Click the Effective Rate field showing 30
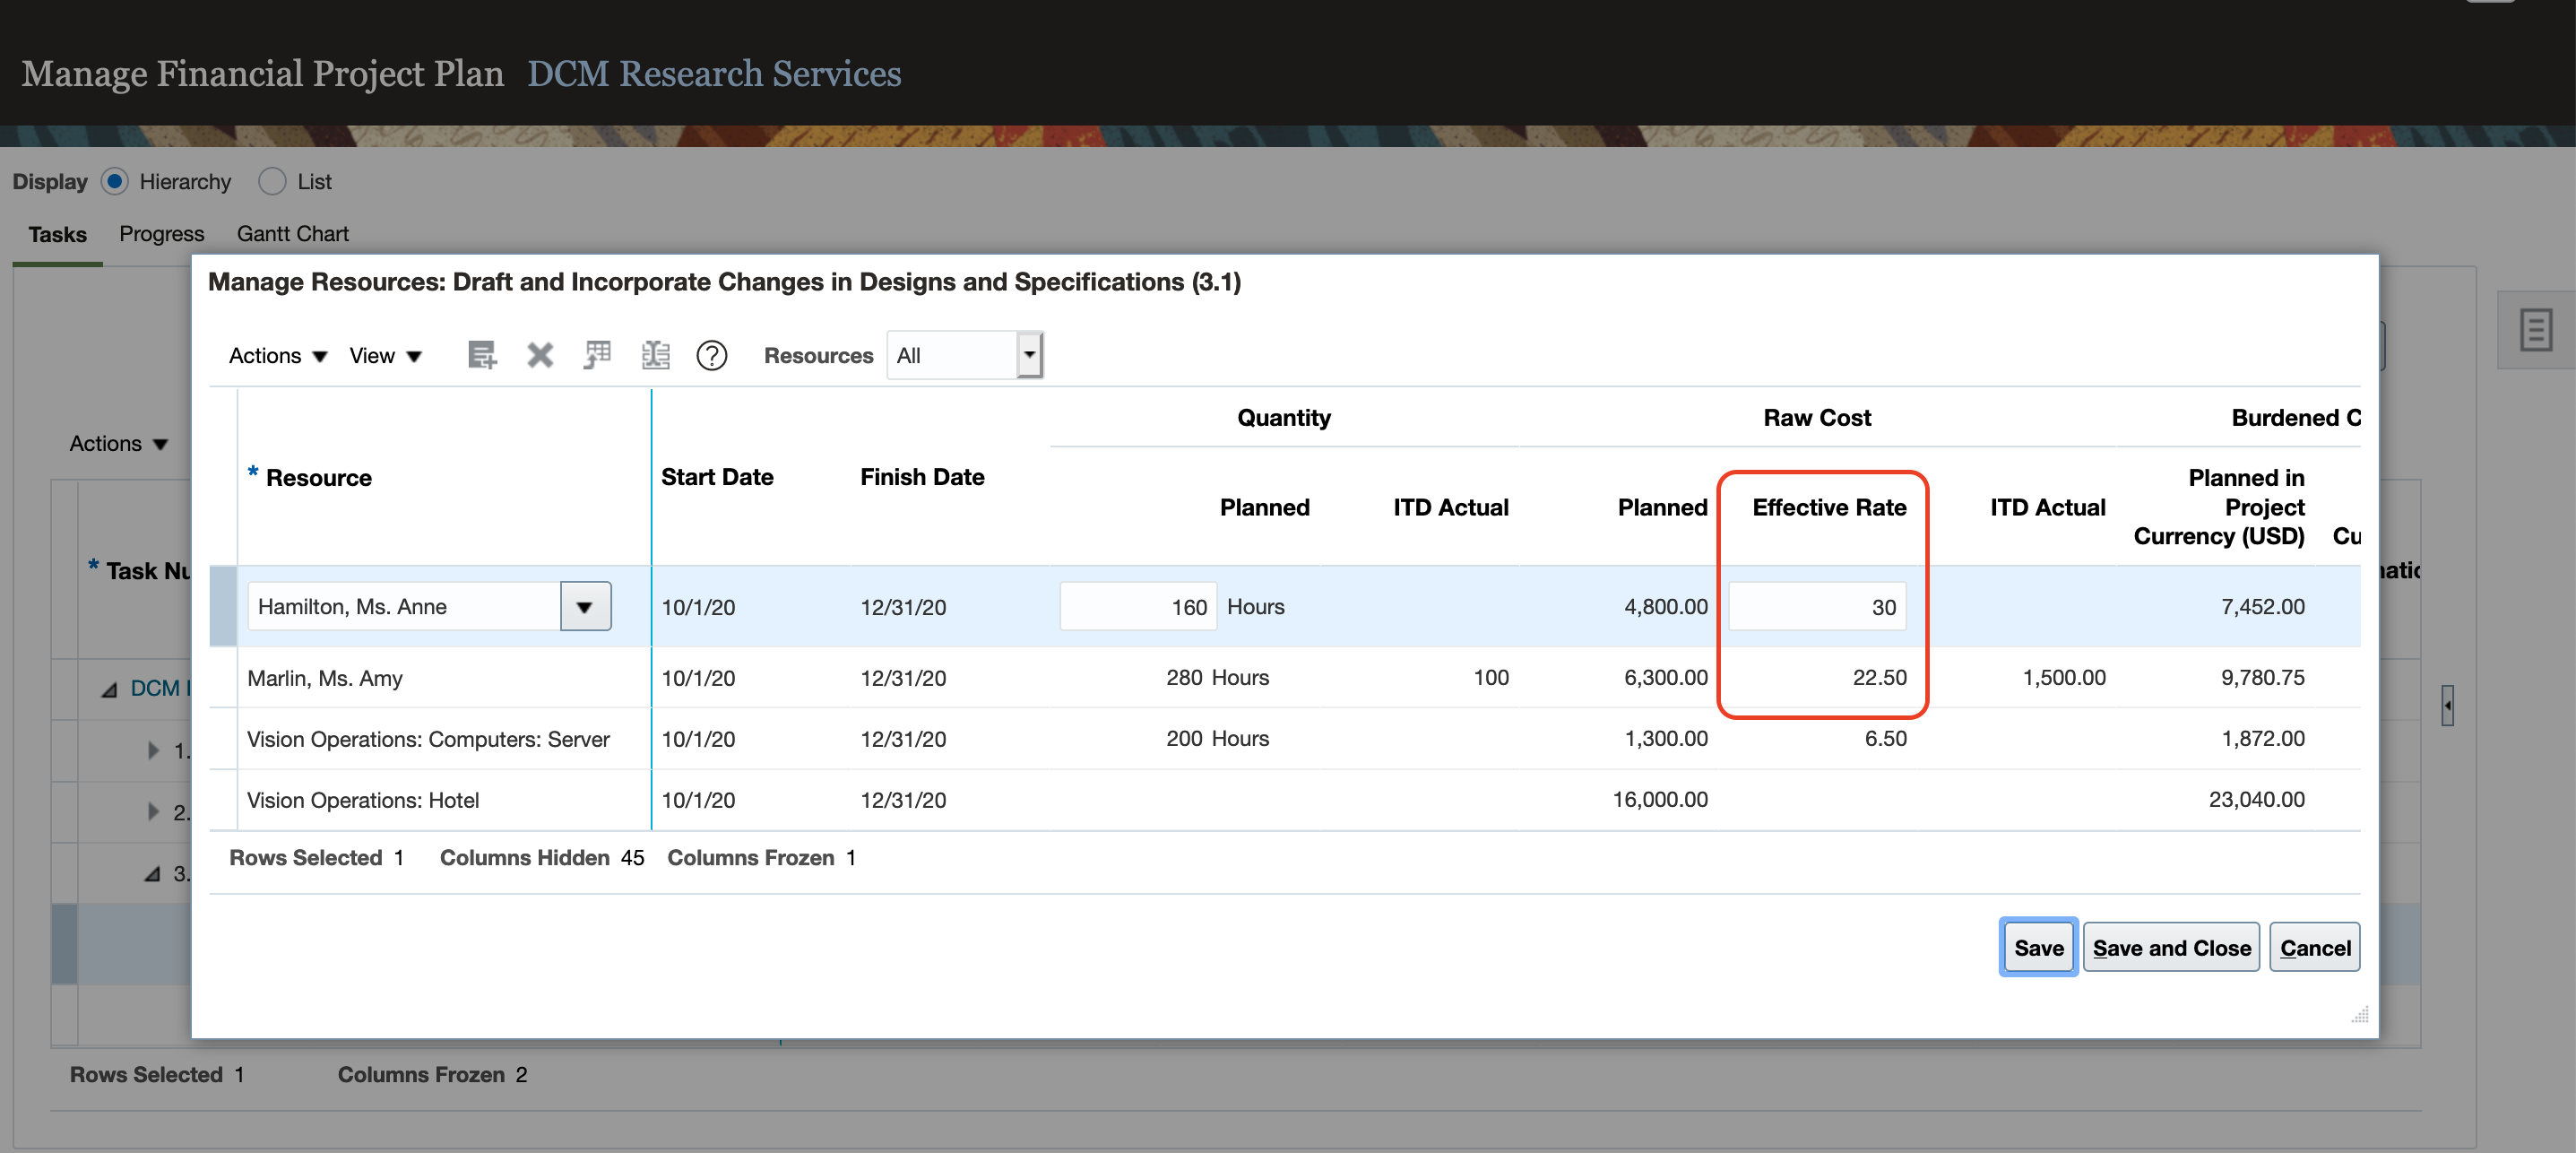The width and height of the screenshot is (2576, 1153). (1816, 607)
